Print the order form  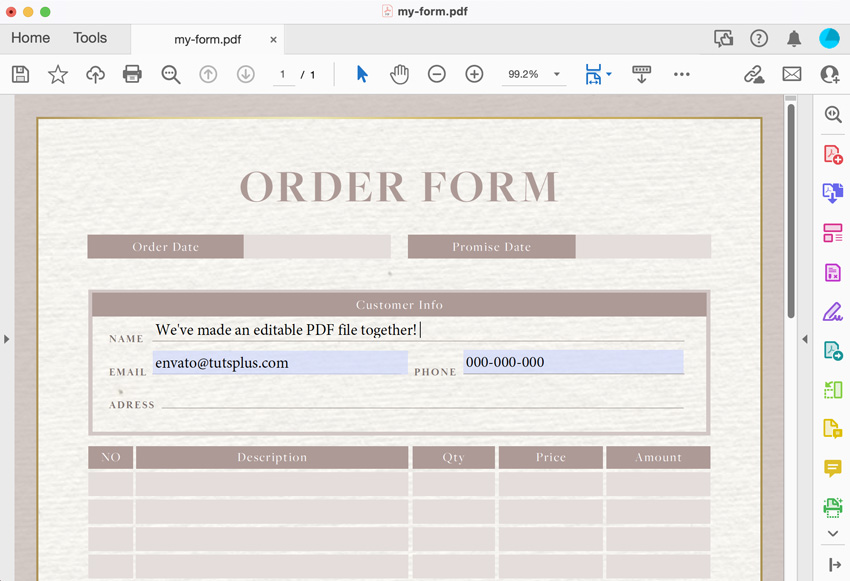point(132,73)
